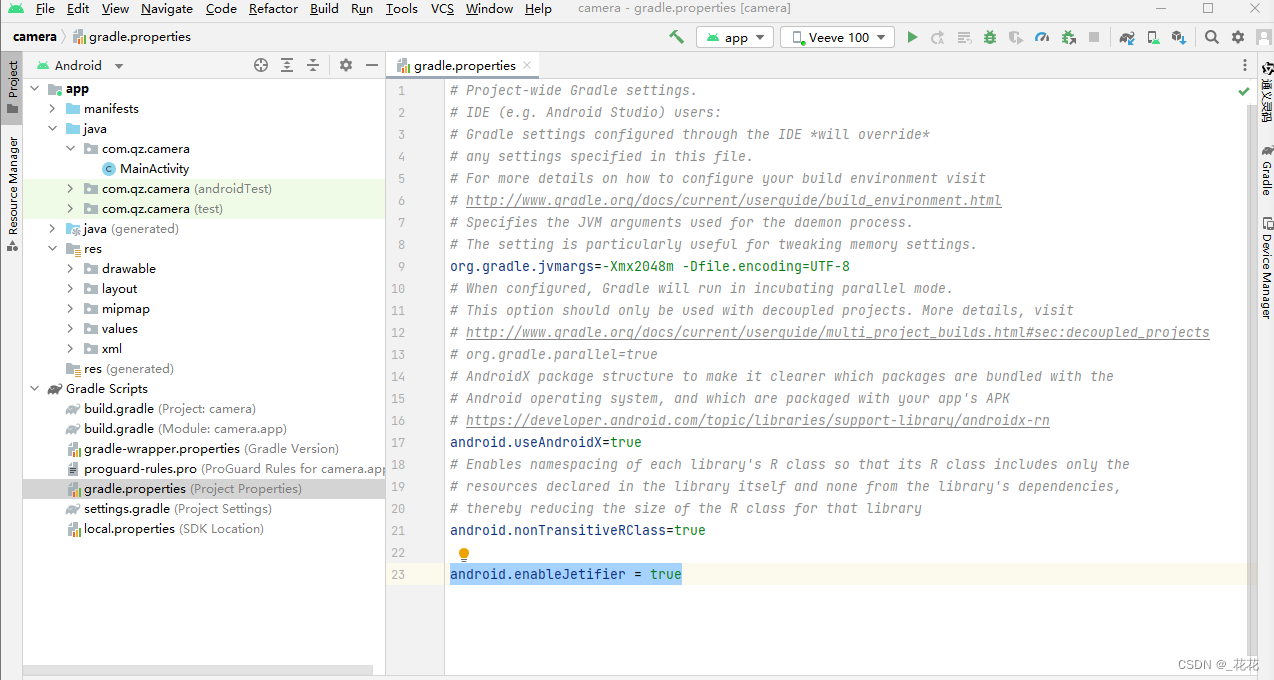This screenshot has width=1274, height=680.
Task: Start debugging with the green bug icon
Action: coord(990,37)
